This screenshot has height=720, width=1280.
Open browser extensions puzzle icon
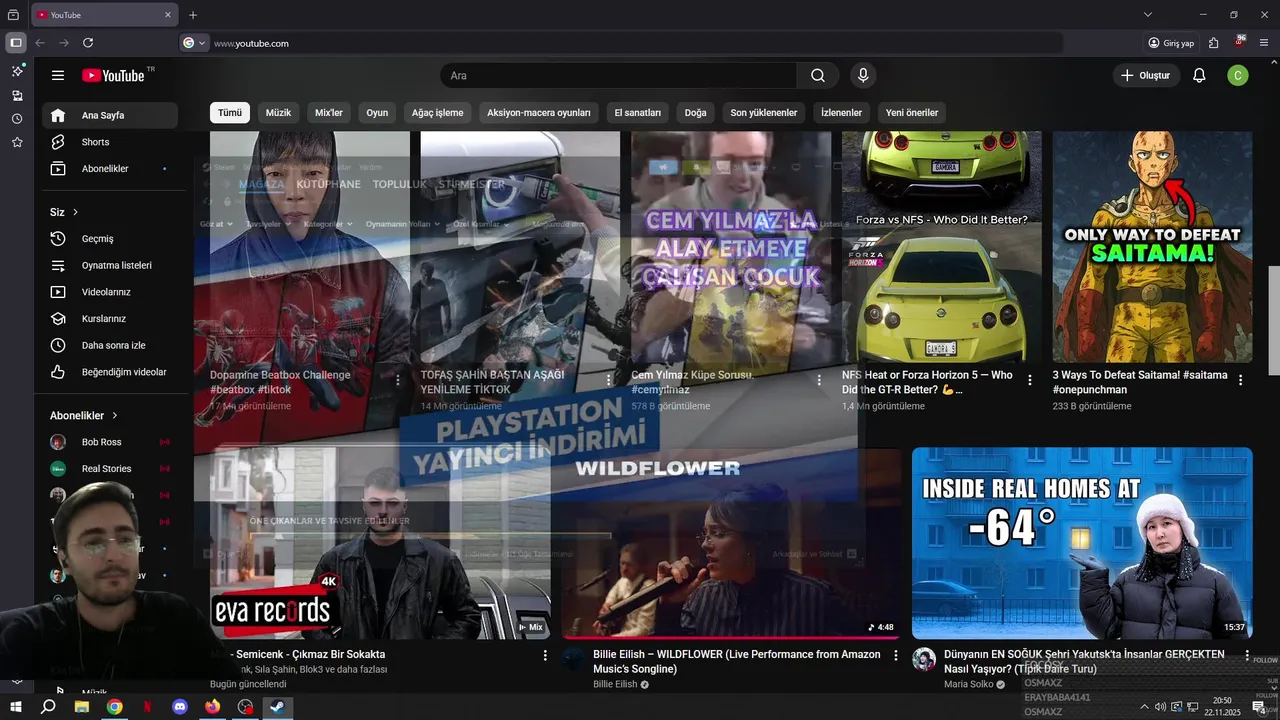click(1213, 43)
